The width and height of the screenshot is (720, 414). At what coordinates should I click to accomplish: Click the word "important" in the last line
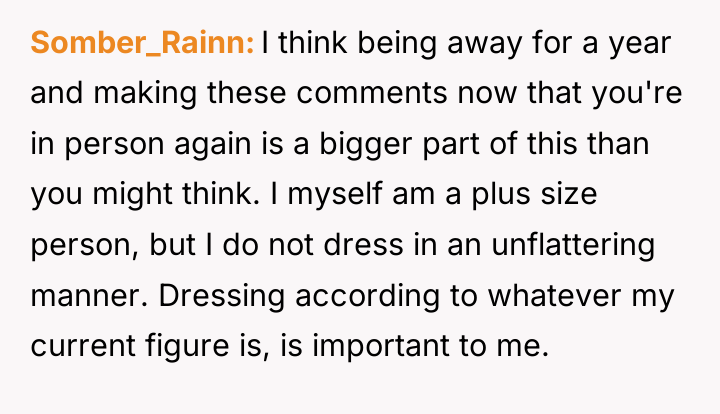click(381, 346)
